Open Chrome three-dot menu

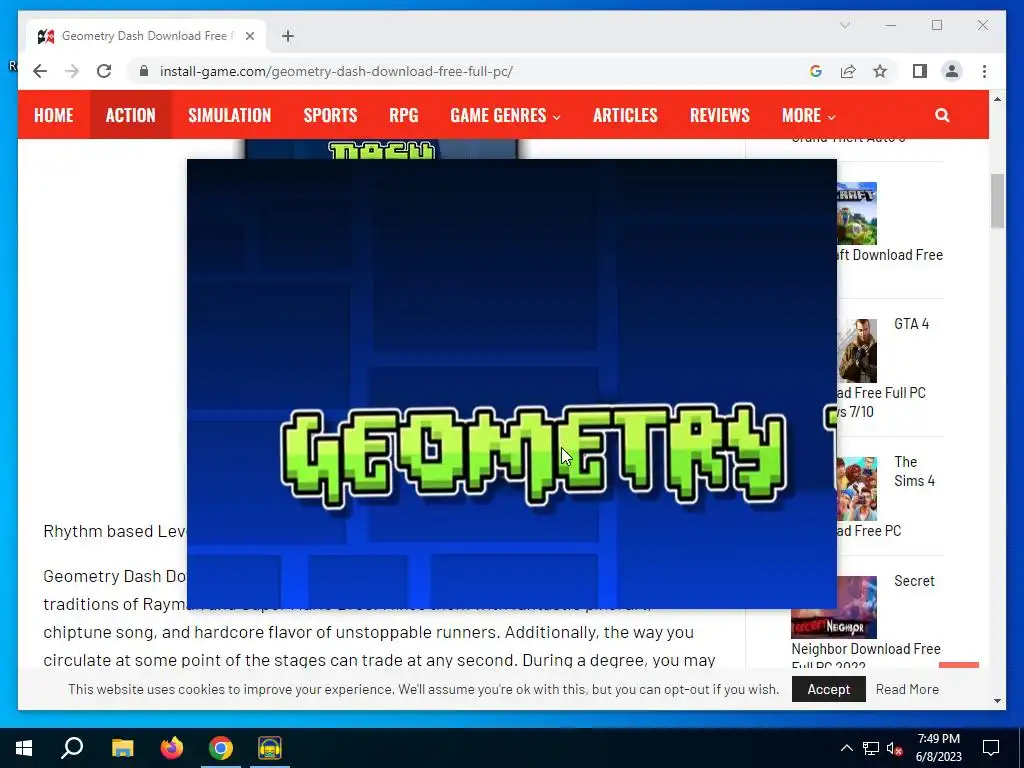(984, 71)
